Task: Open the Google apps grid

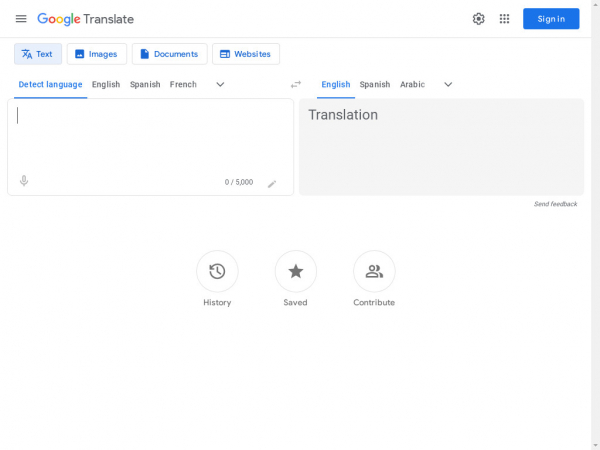Action: 504,19
